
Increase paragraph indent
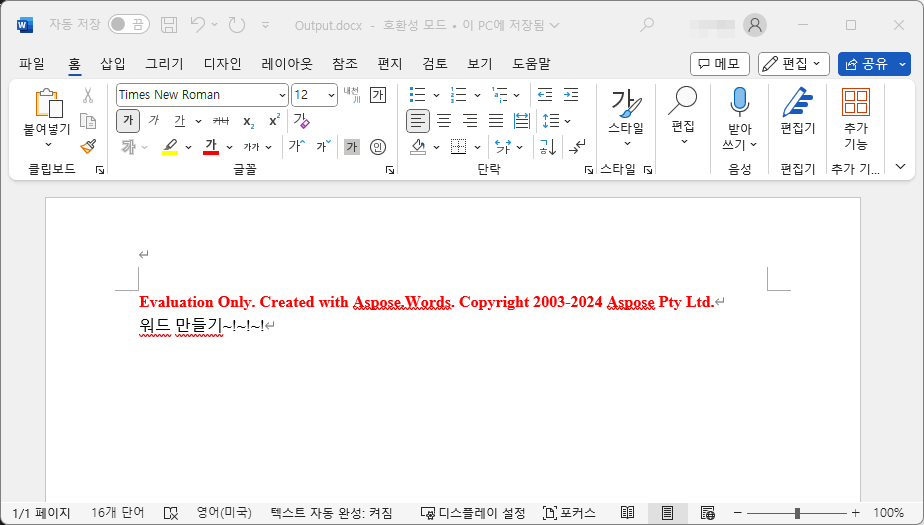click(571, 95)
